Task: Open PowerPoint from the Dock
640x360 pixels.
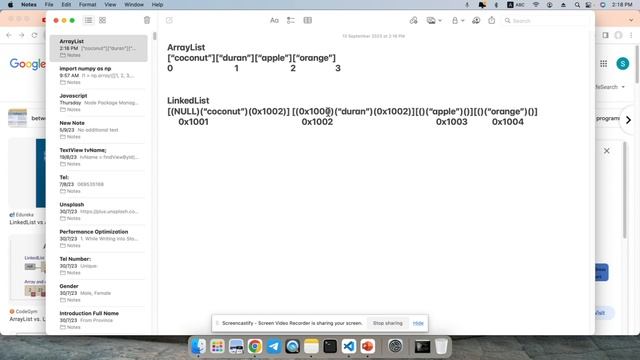Action: pos(367,346)
